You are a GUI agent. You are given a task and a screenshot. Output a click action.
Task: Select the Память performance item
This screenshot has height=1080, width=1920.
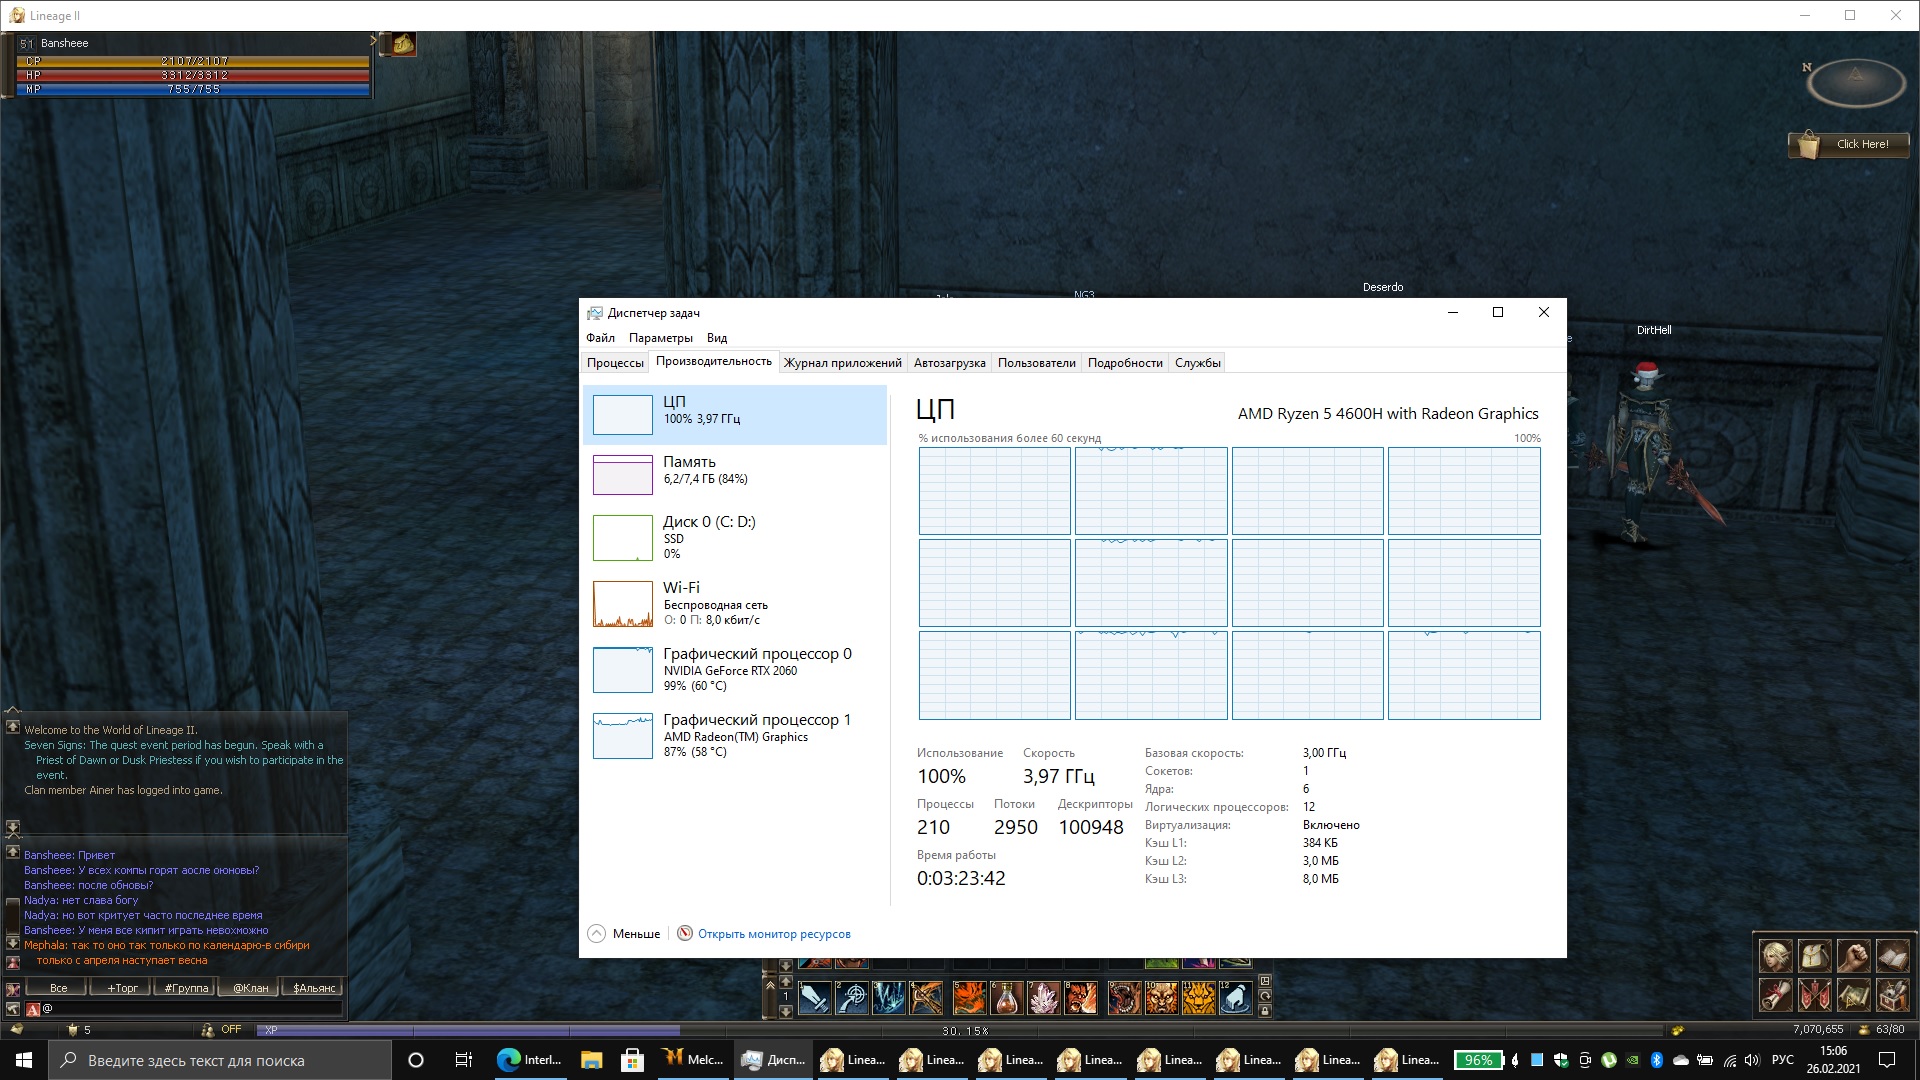pos(735,474)
